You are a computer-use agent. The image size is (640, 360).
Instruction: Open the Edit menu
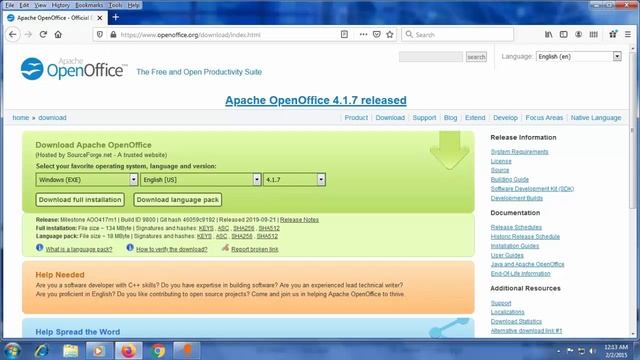pyautogui.click(x=24, y=5)
